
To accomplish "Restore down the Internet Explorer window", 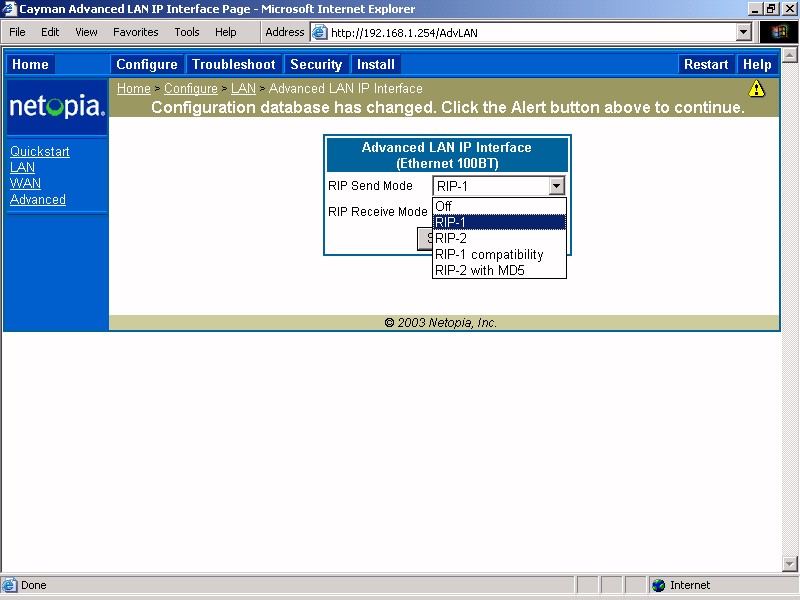I will pos(771,9).
